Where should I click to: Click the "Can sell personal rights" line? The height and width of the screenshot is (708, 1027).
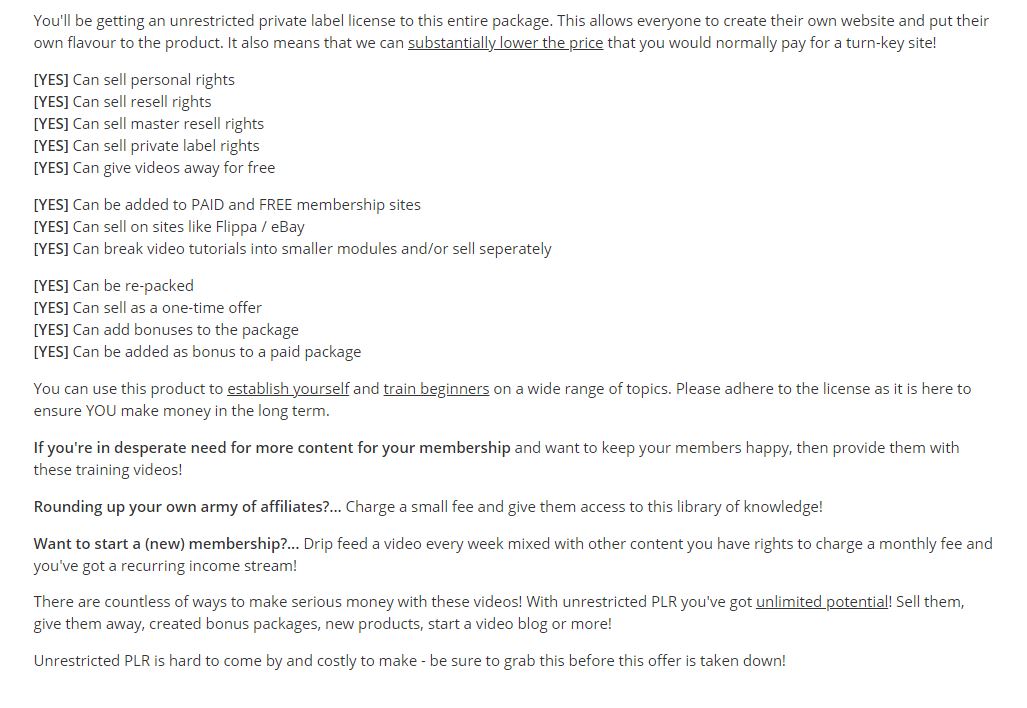(x=134, y=80)
